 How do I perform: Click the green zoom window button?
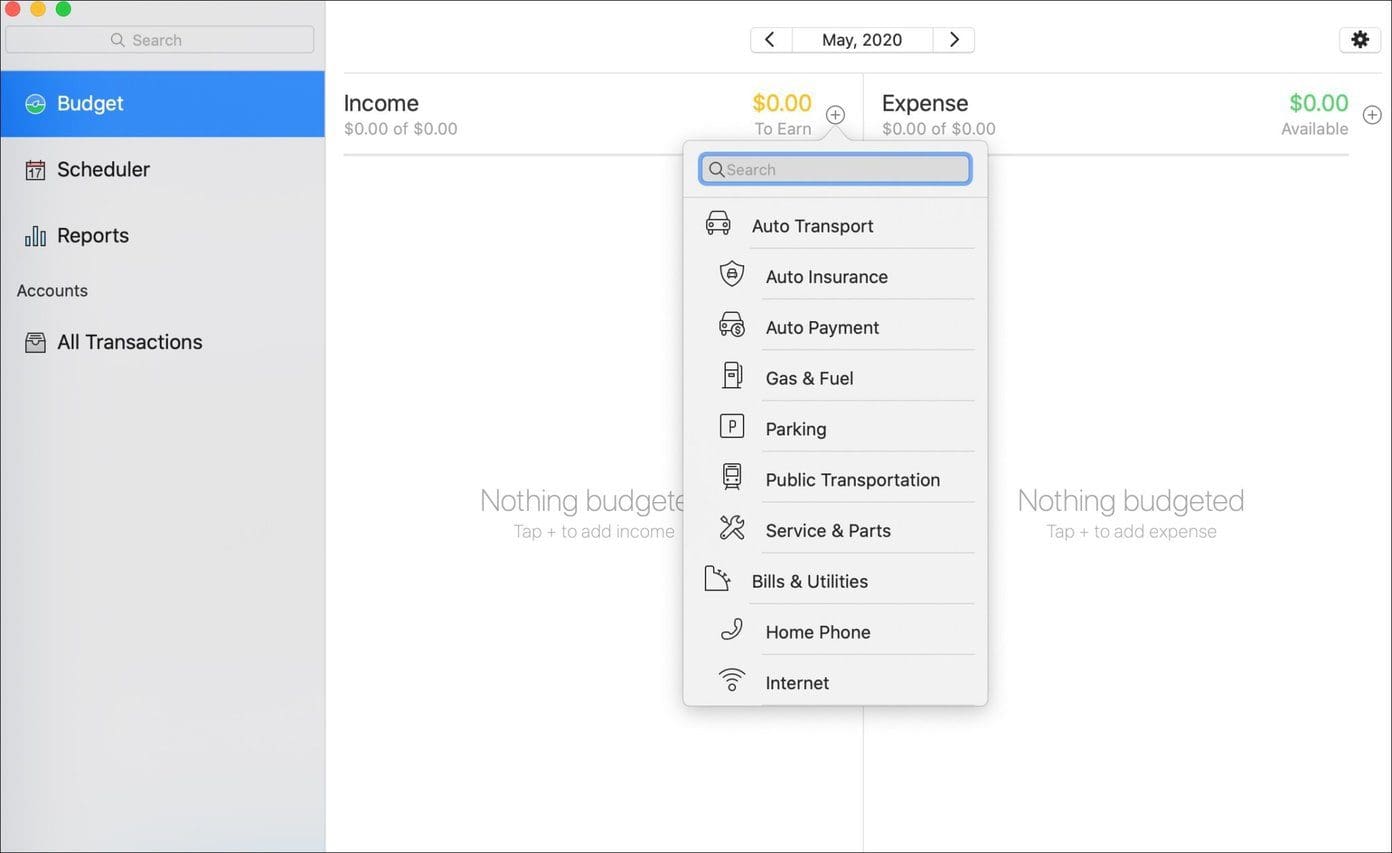click(63, 9)
